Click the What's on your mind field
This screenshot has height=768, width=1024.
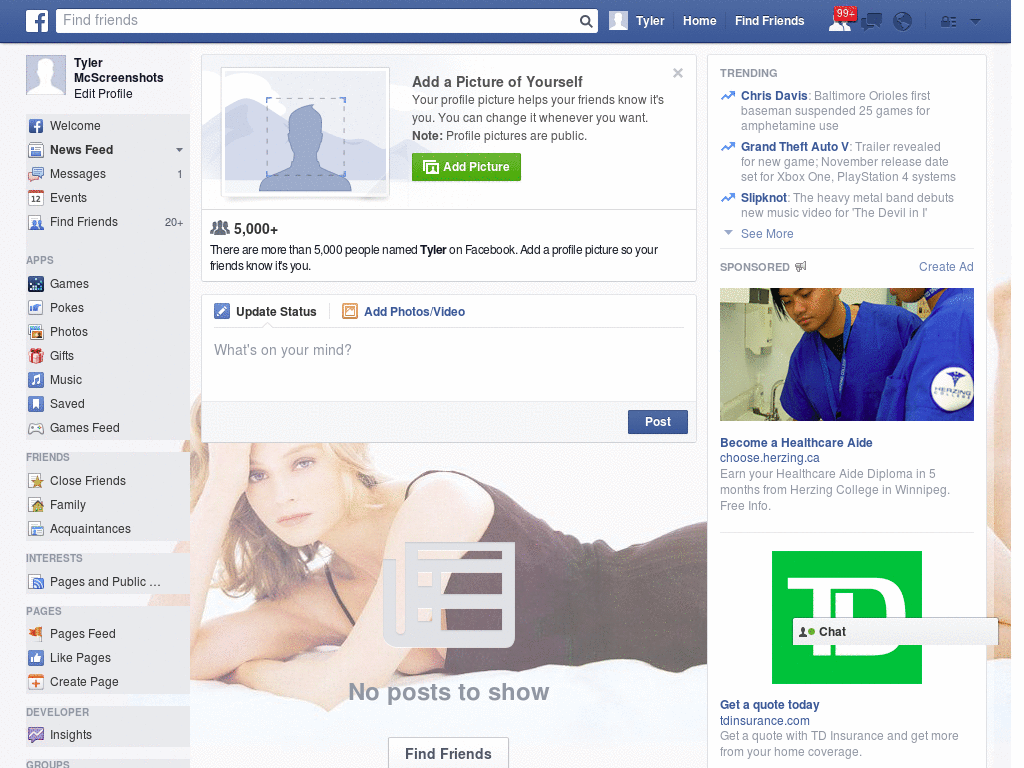pyautogui.click(x=449, y=363)
